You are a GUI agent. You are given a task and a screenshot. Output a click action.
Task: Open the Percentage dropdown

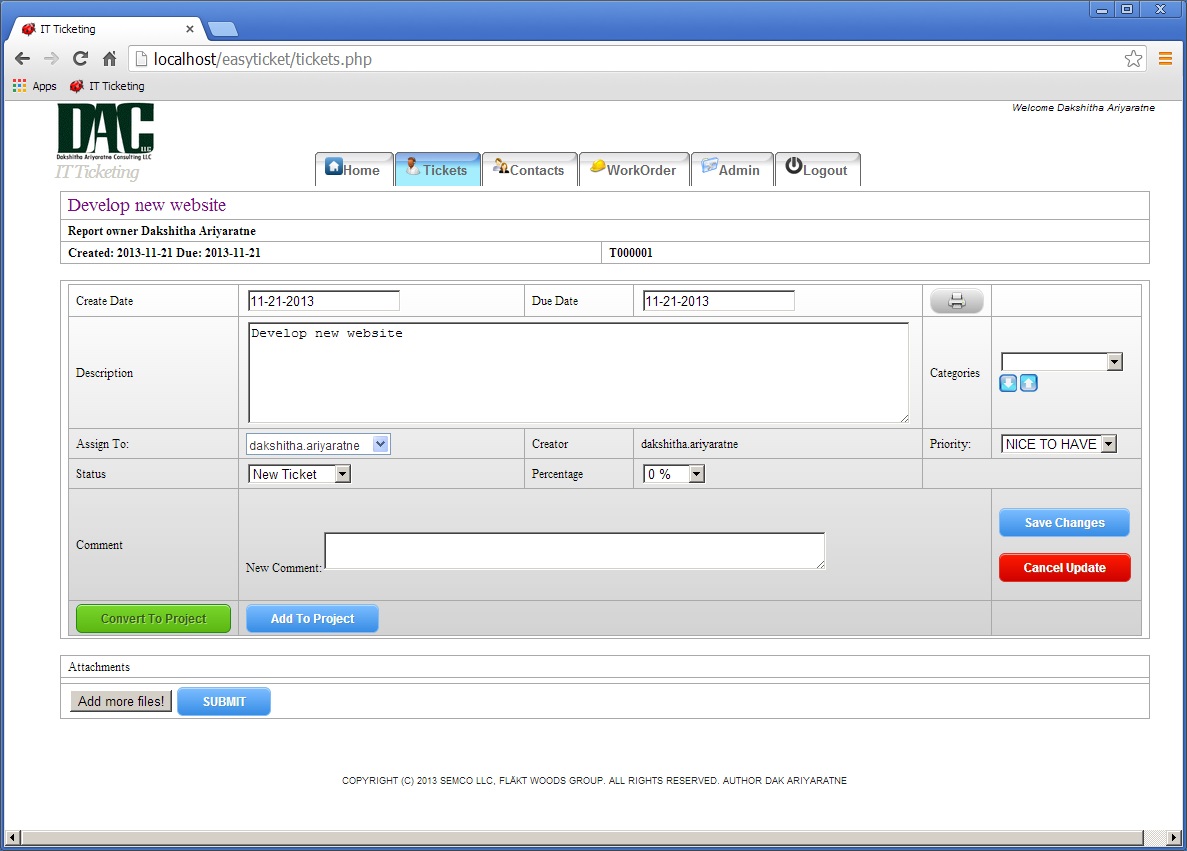coord(673,474)
